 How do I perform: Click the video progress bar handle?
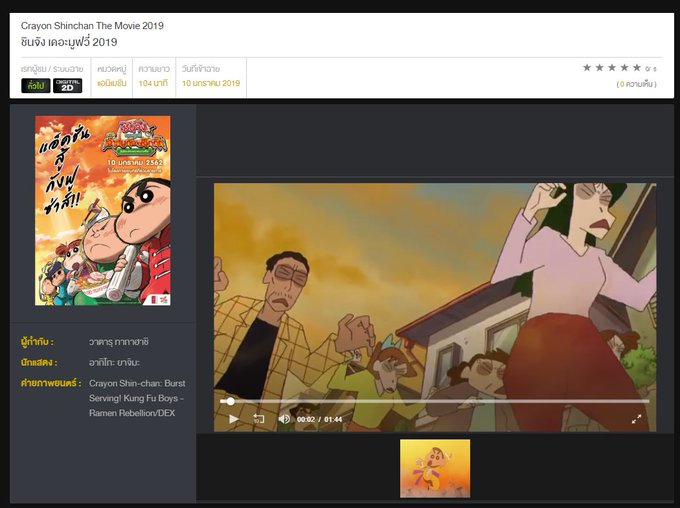(230, 401)
